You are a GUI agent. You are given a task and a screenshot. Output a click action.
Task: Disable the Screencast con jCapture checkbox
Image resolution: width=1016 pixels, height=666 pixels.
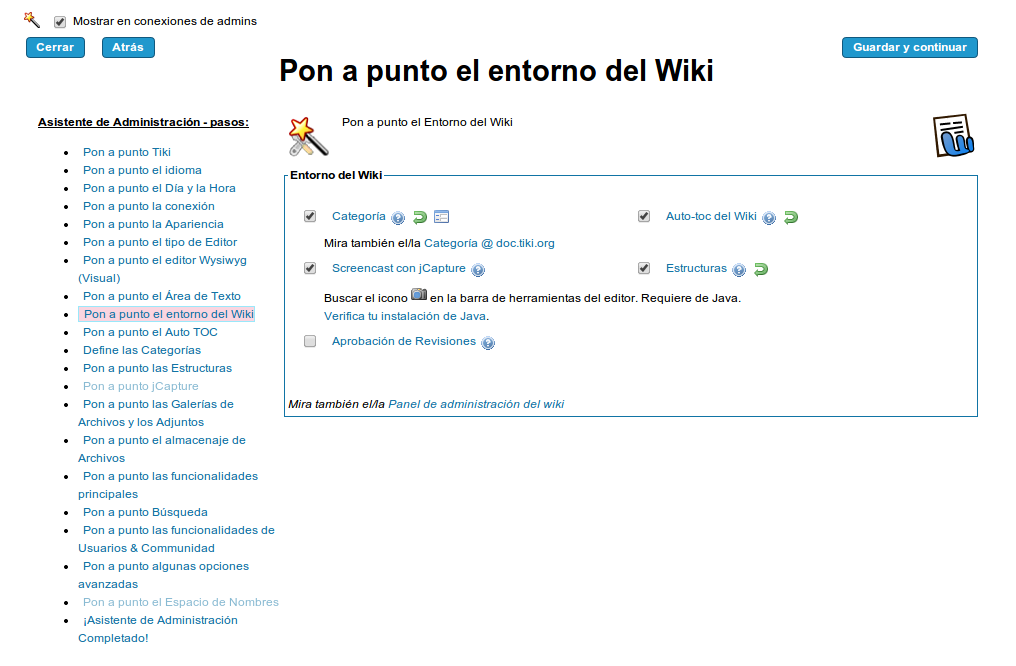310,268
